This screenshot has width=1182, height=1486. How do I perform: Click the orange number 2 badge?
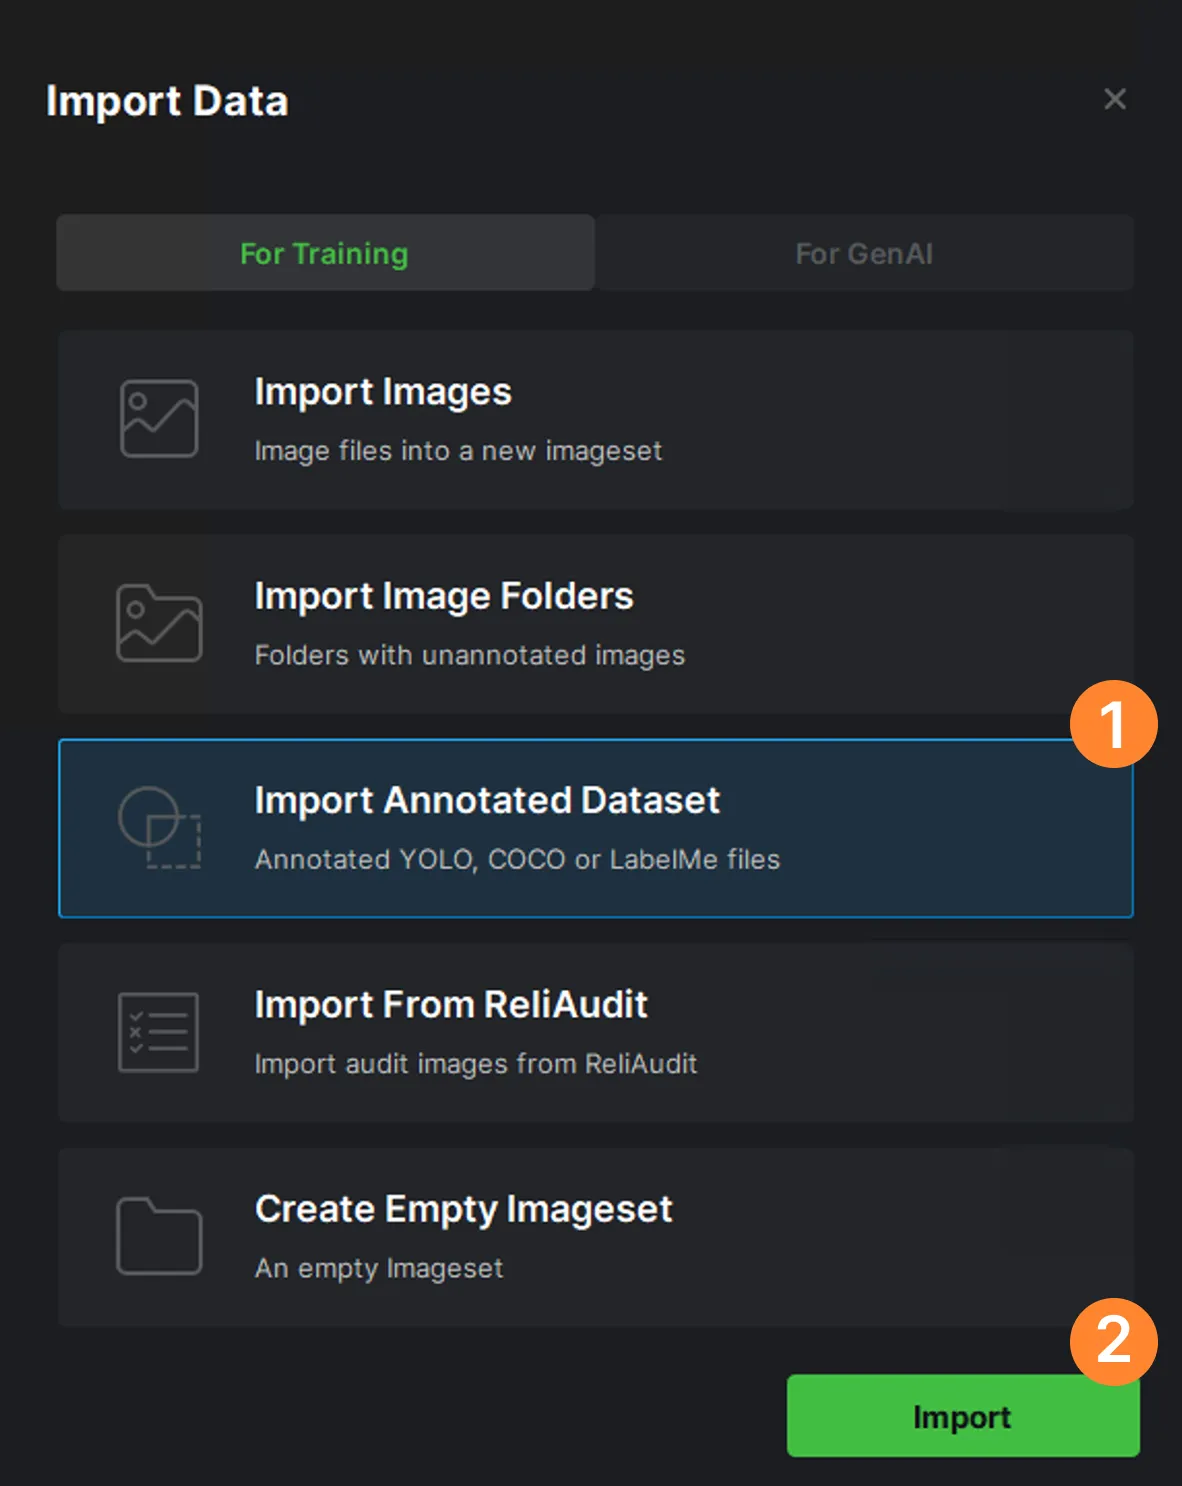coord(1113,1341)
